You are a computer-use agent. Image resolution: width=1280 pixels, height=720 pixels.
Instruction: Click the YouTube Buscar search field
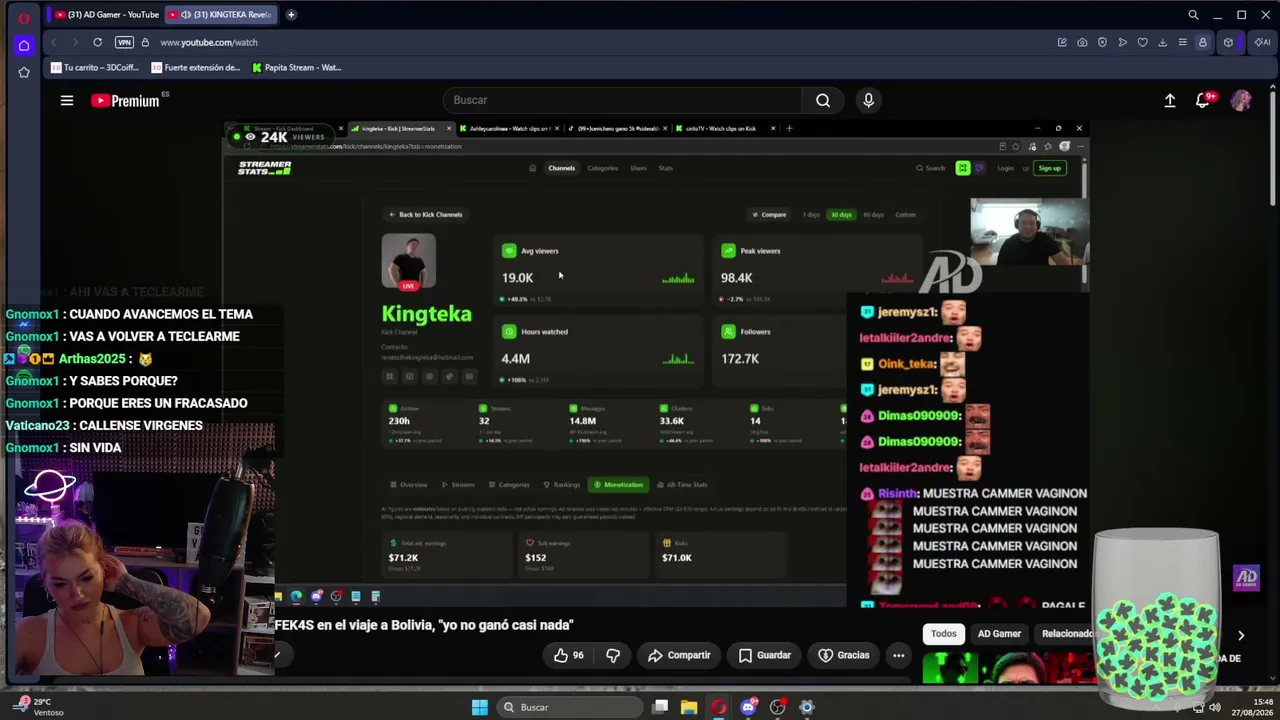(x=622, y=100)
